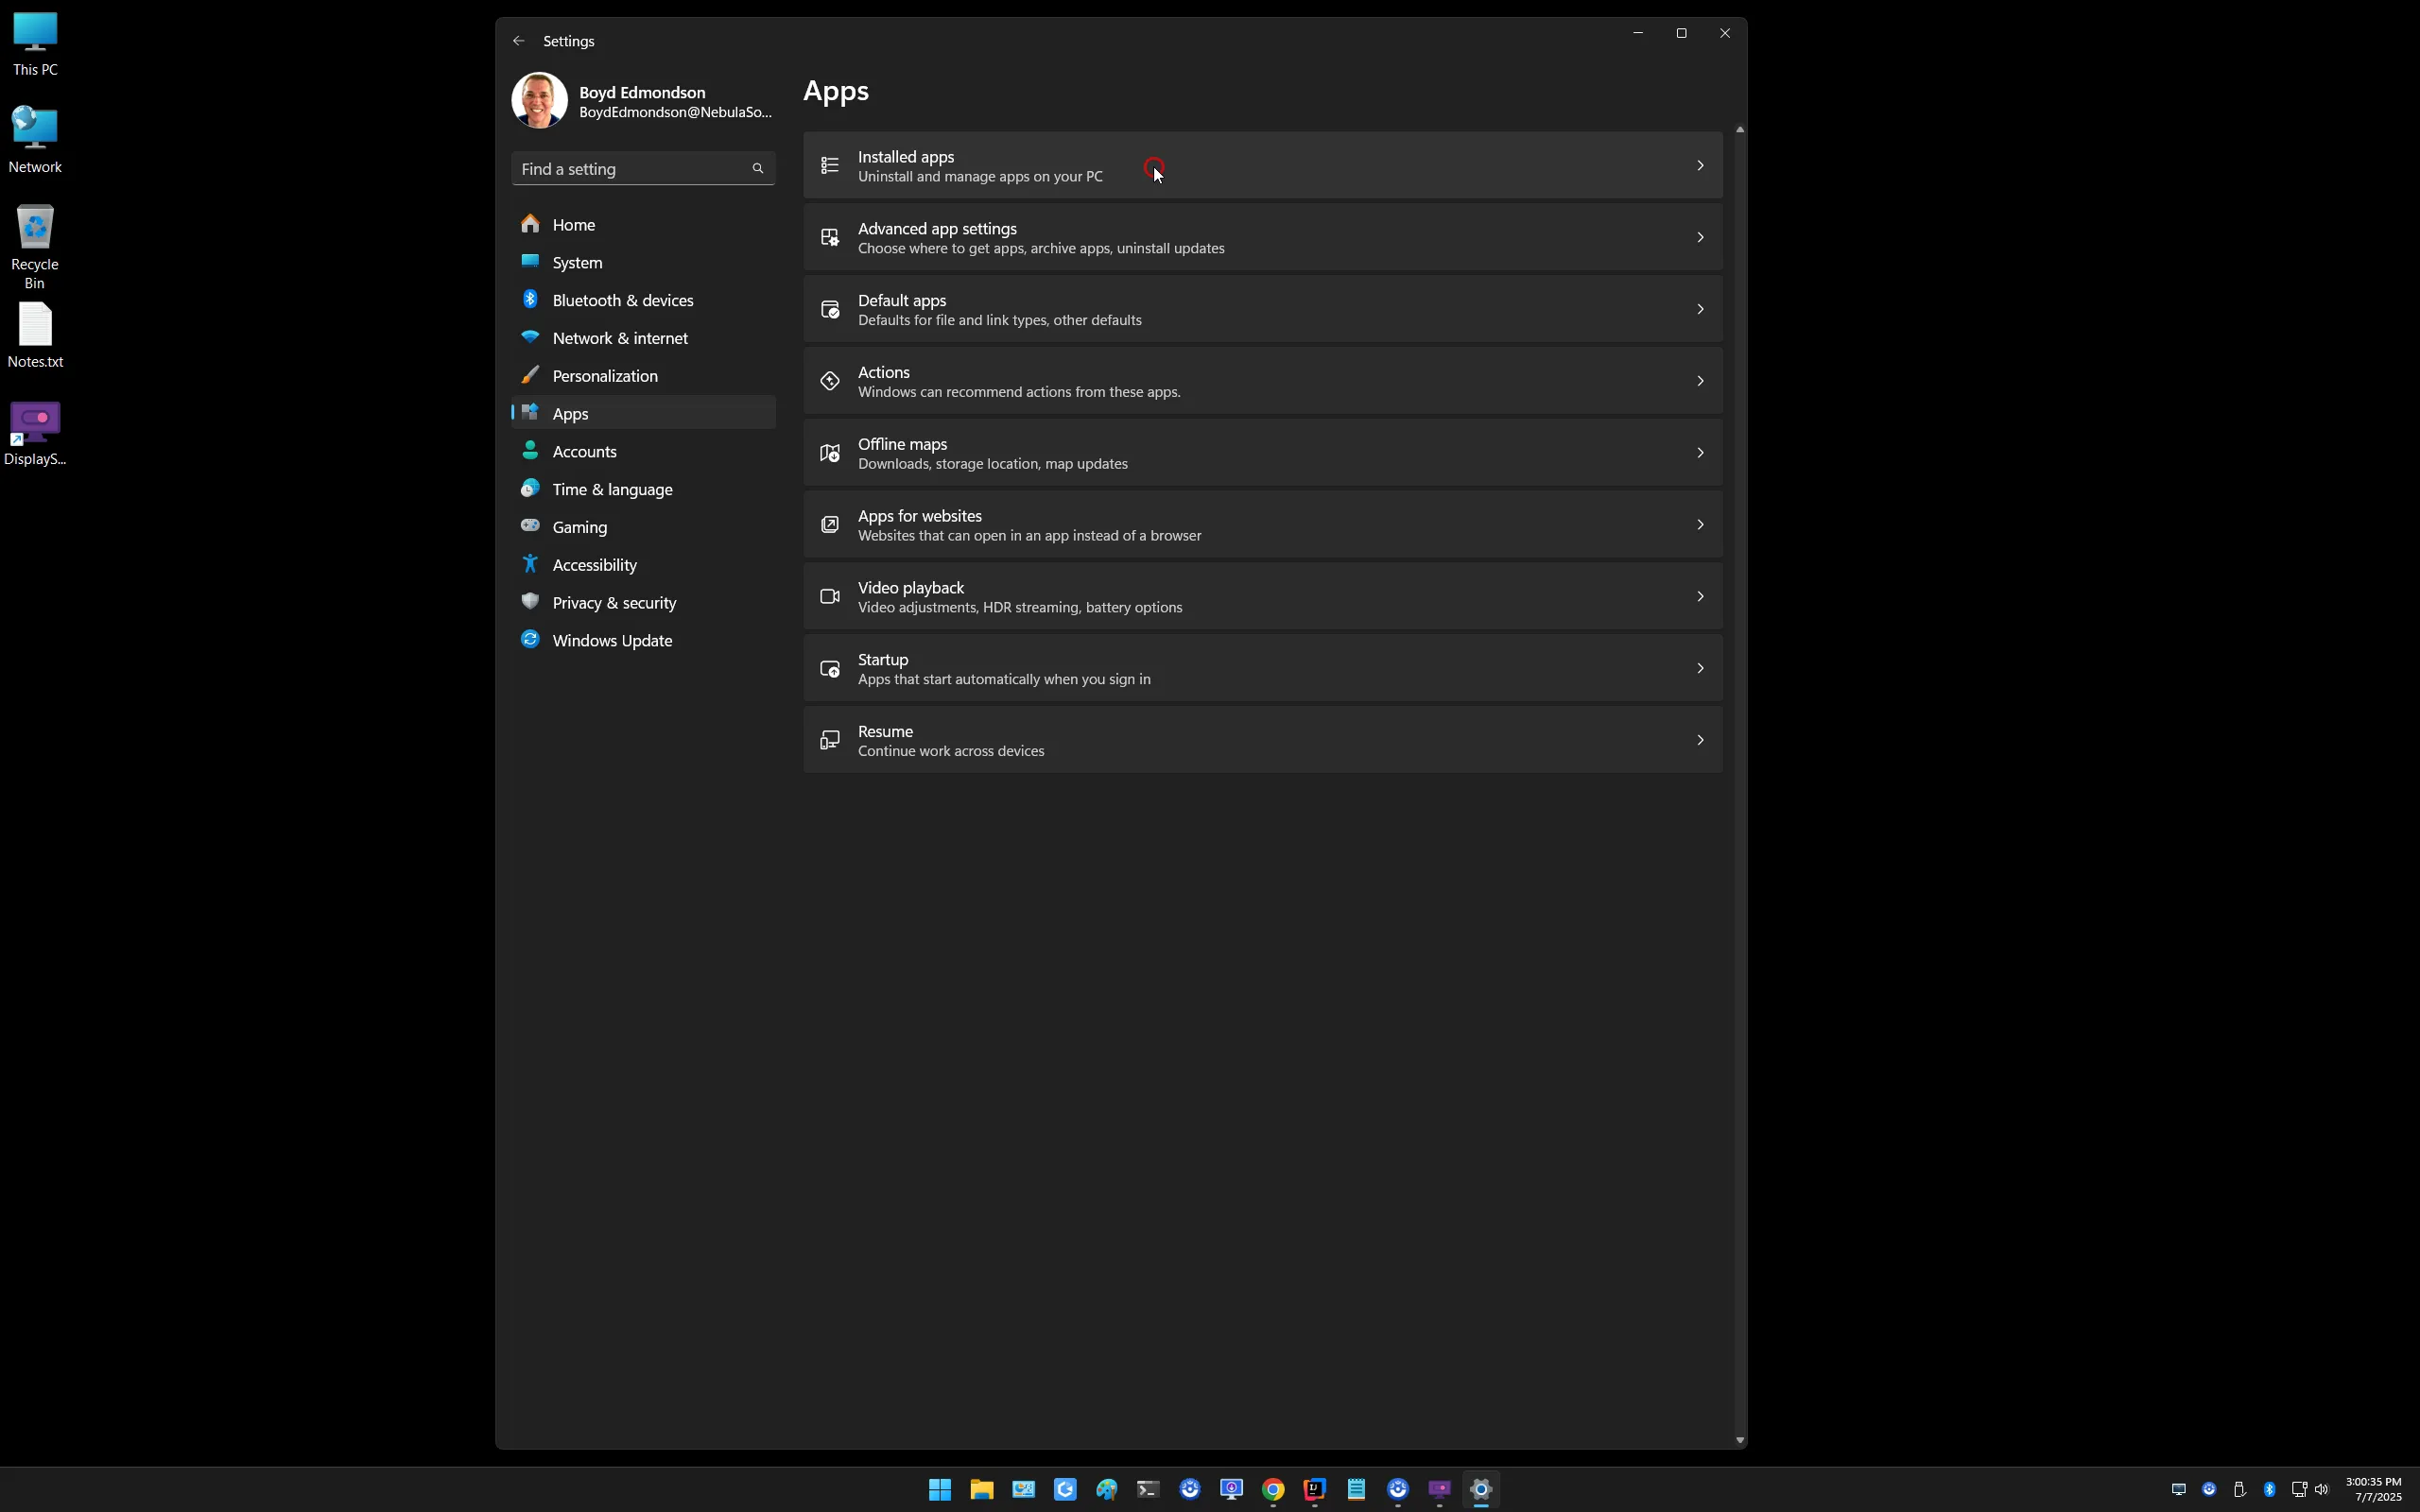This screenshot has height=1512, width=2420.
Task: Open Apps for websites settings row
Action: point(1262,525)
